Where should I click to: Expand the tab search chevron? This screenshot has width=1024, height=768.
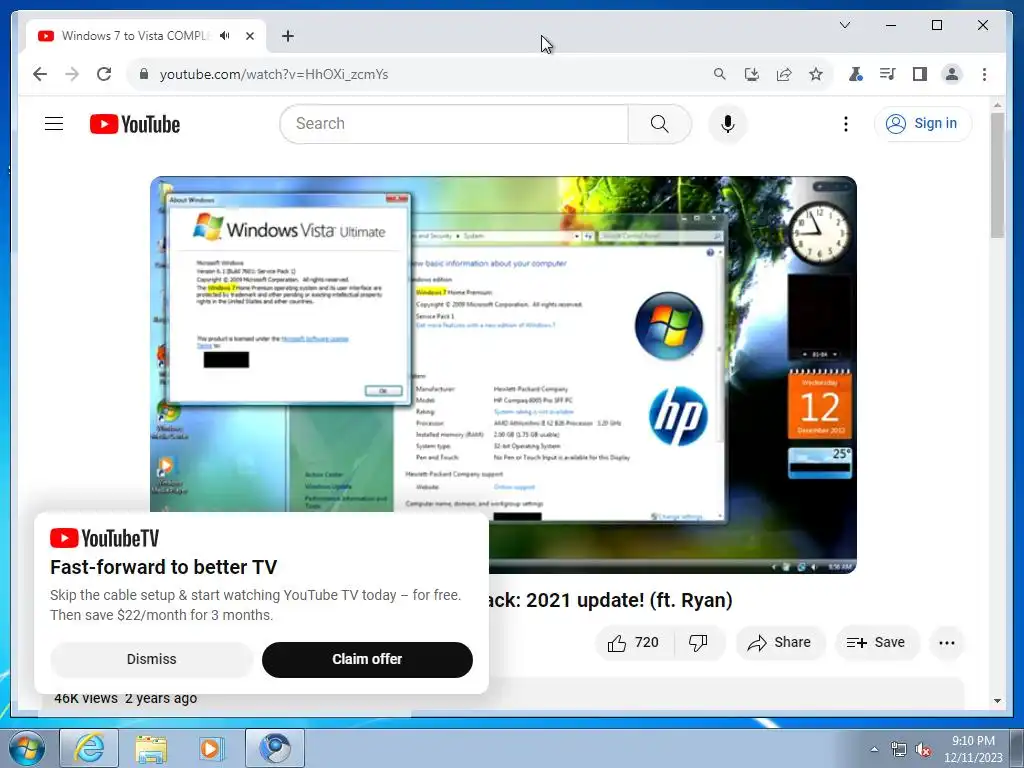click(844, 25)
